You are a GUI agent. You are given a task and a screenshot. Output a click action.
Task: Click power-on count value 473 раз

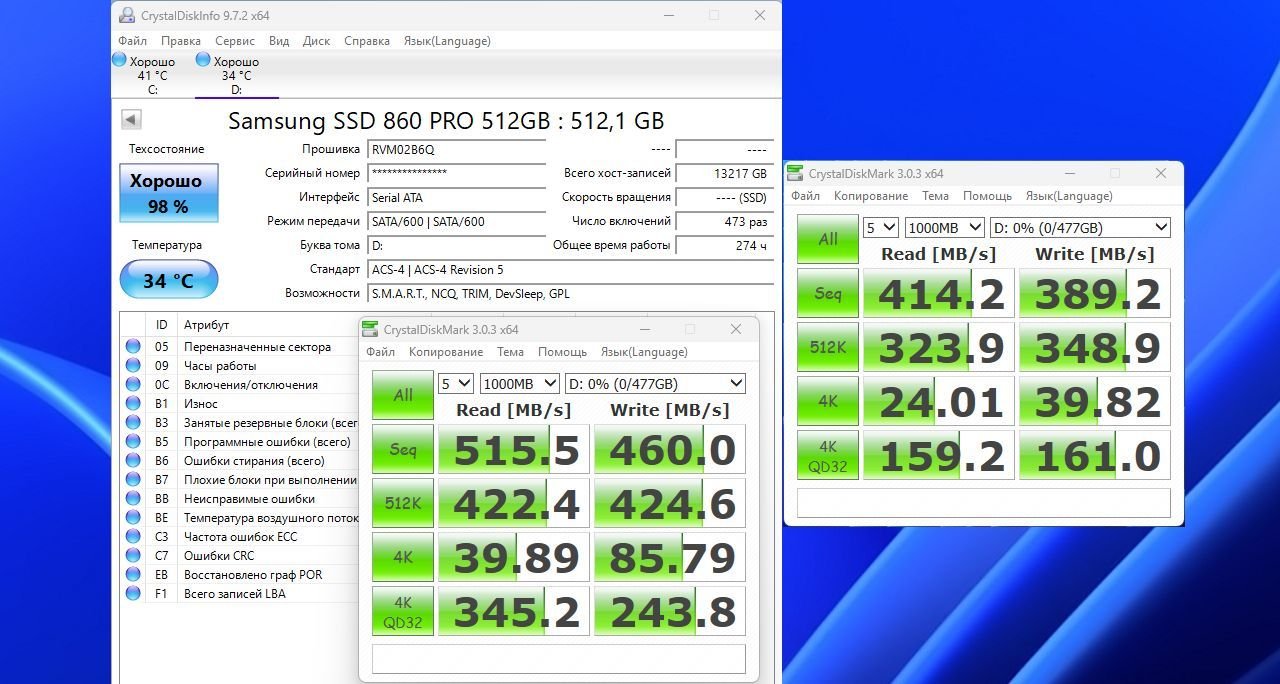724,221
